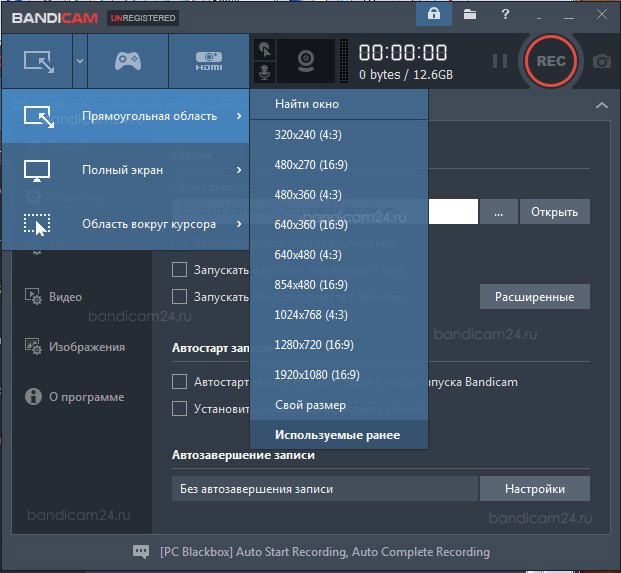
Task: Select the 640x360 (16:9) size
Action: click(339, 225)
